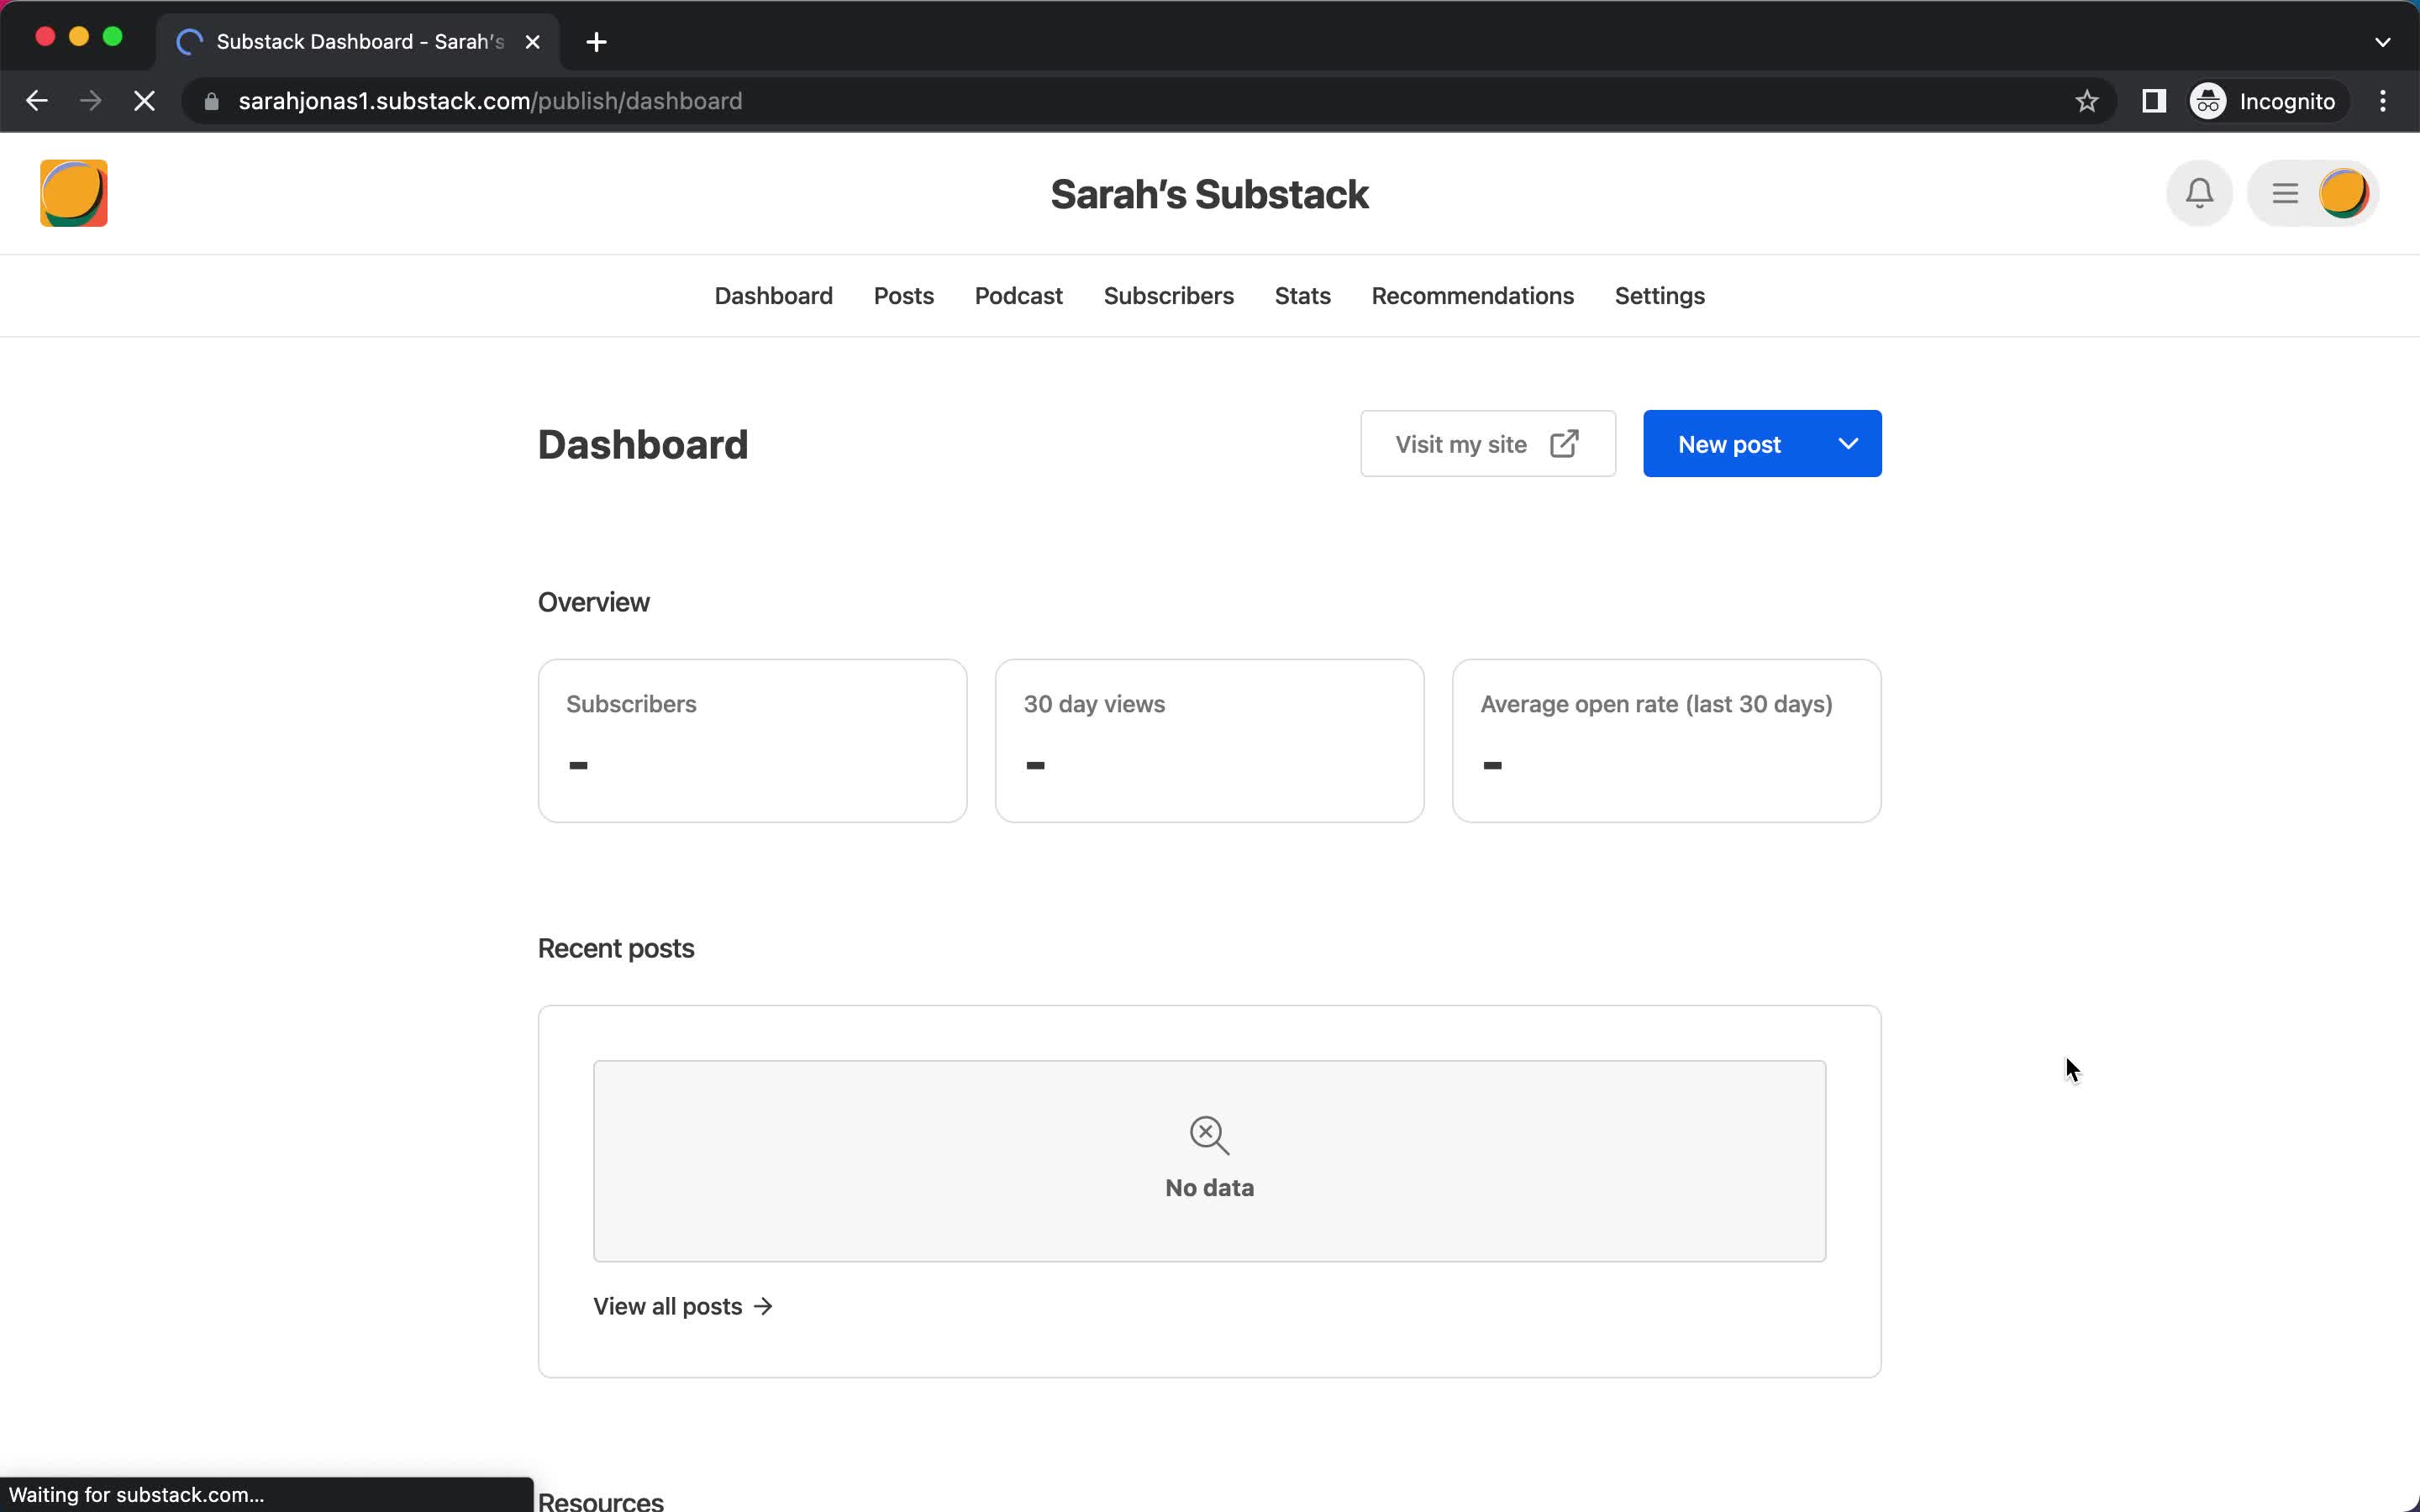Open the notifications bell

(2199, 193)
